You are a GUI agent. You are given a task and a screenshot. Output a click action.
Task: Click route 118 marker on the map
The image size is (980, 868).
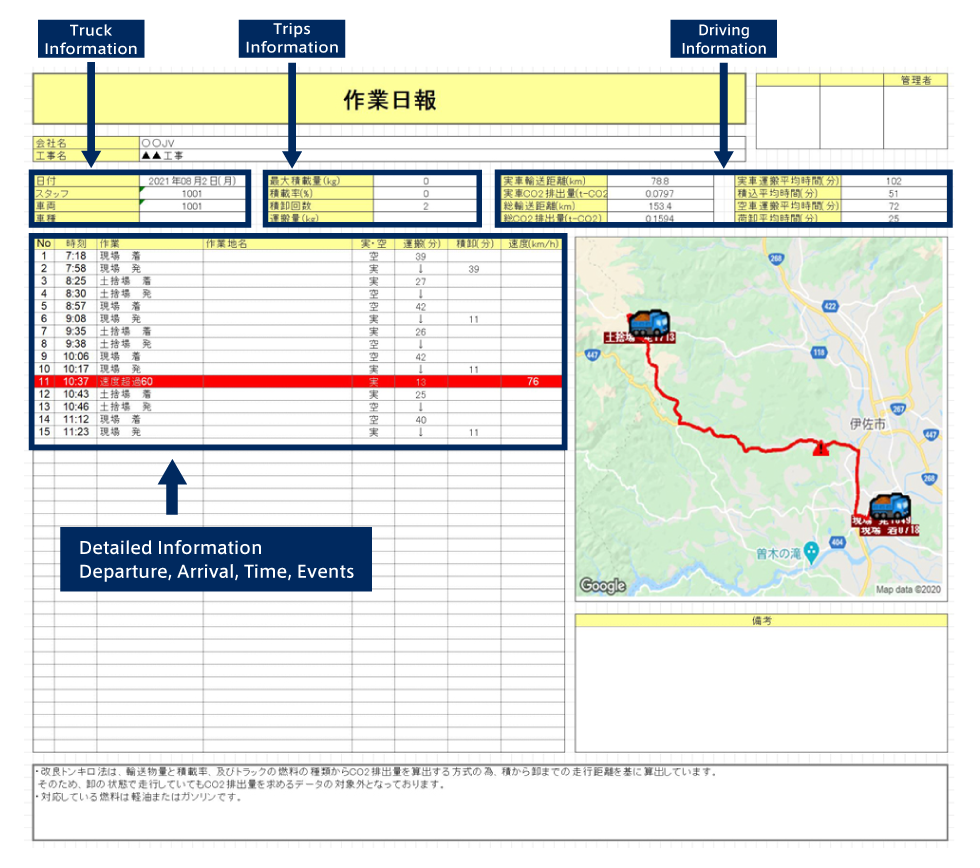pos(819,352)
